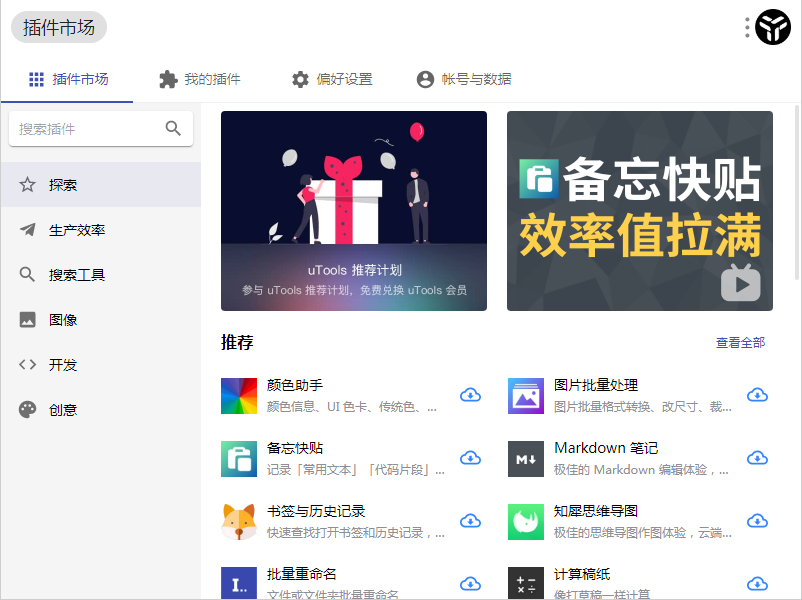Select the 图像 category
This screenshot has height=600, width=802.
tap(101, 320)
